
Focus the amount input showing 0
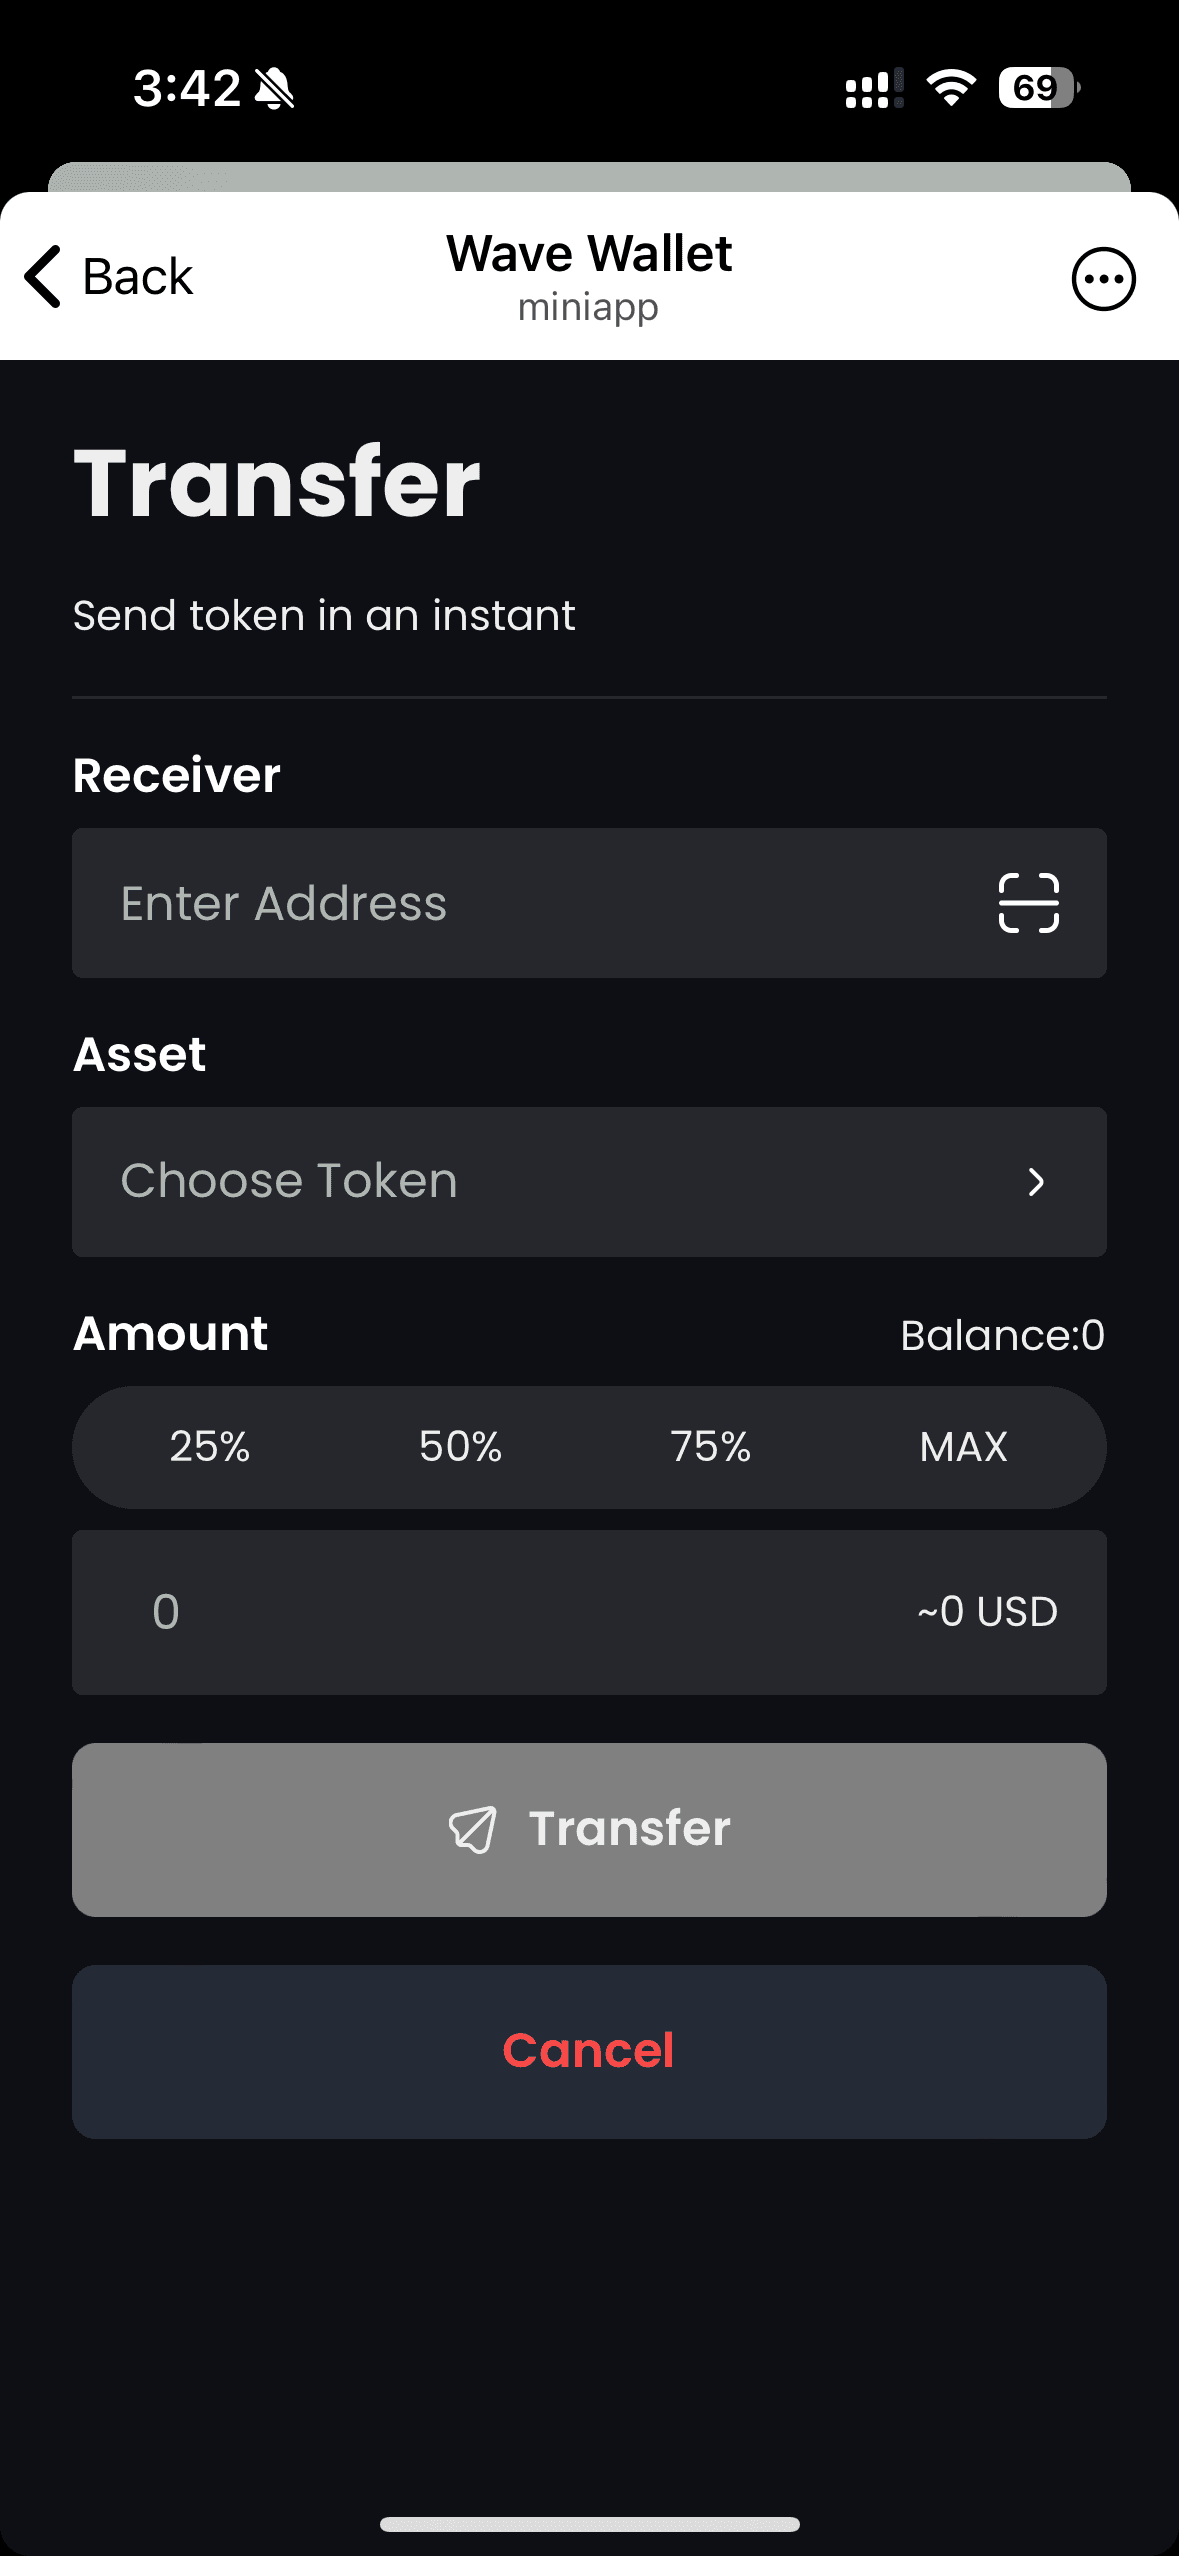coord(589,1612)
